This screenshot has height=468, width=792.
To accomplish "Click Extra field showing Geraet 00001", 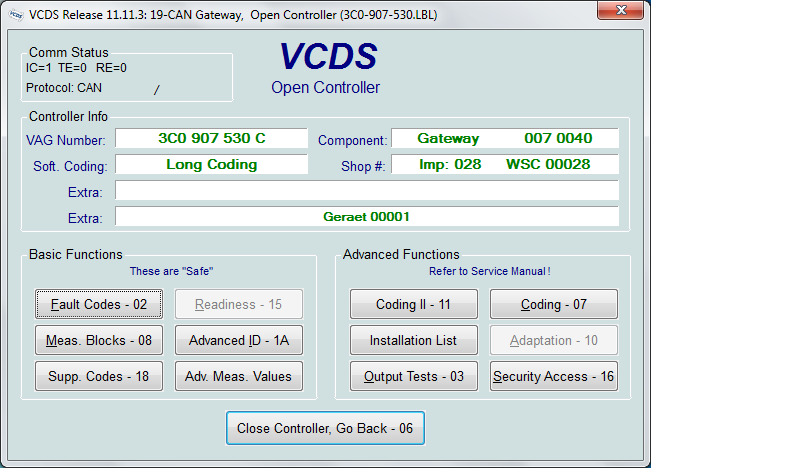I will coord(366,217).
